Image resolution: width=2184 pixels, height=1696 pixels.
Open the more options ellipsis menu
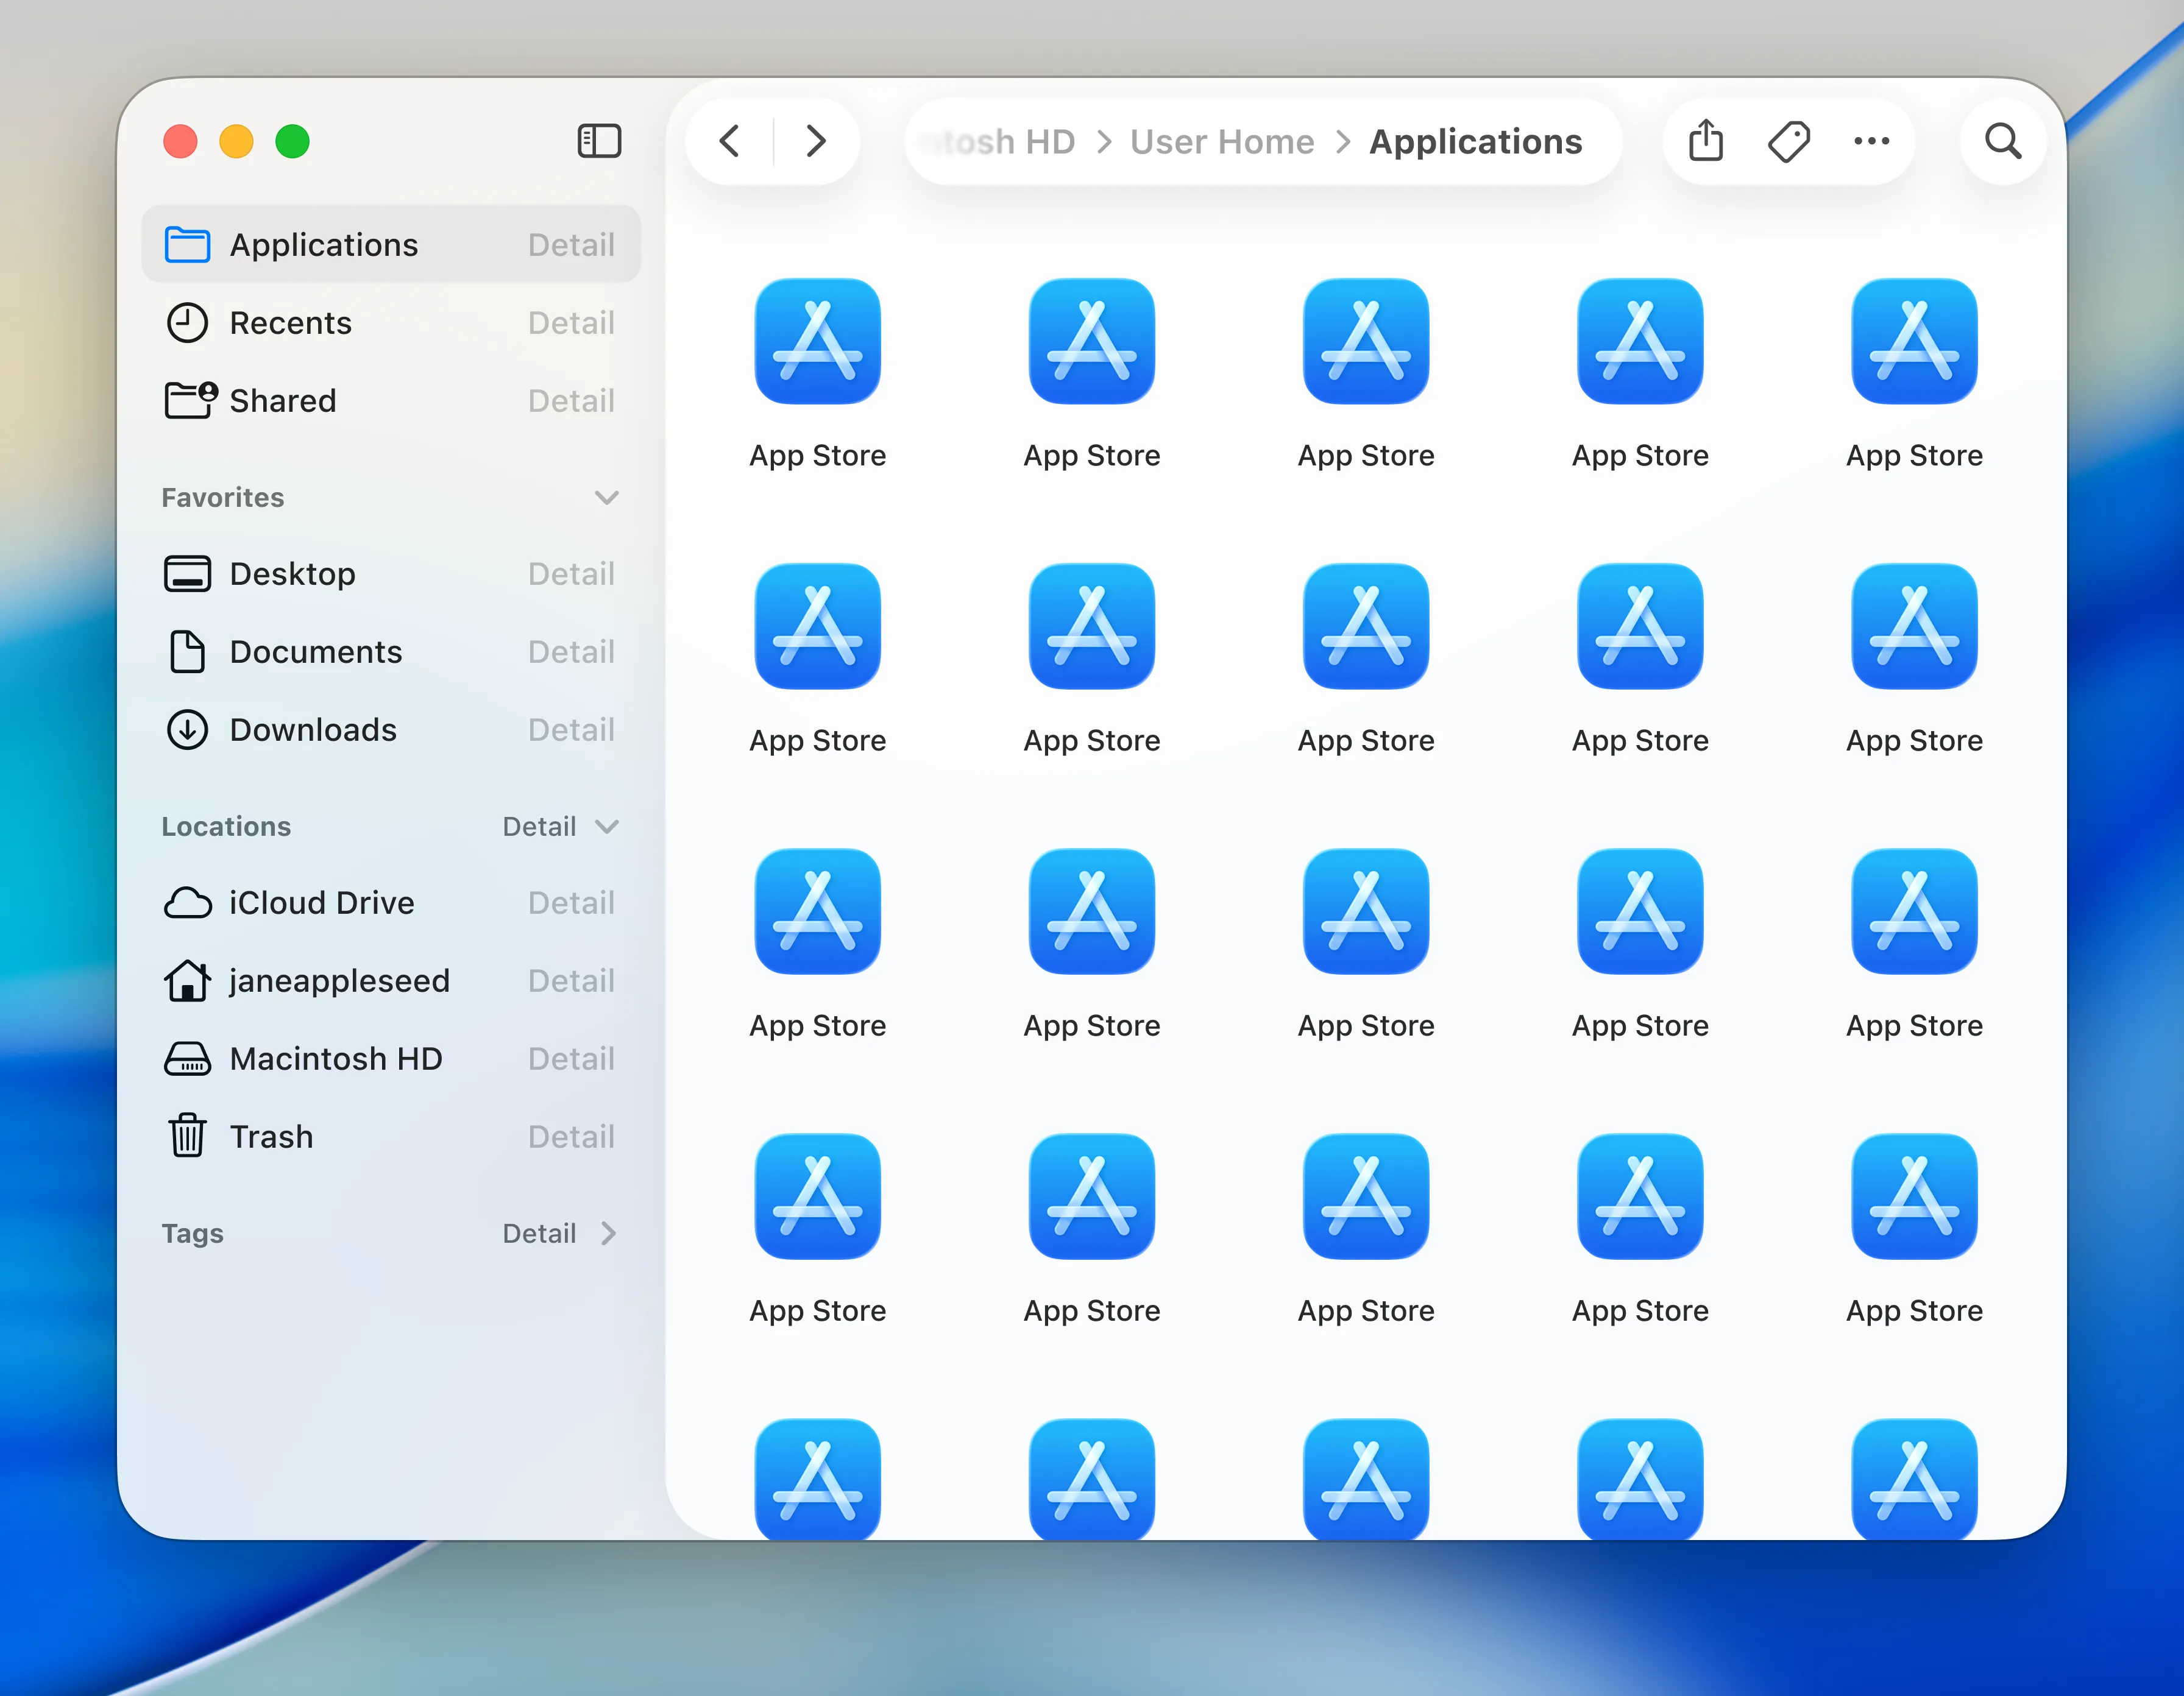1871,141
